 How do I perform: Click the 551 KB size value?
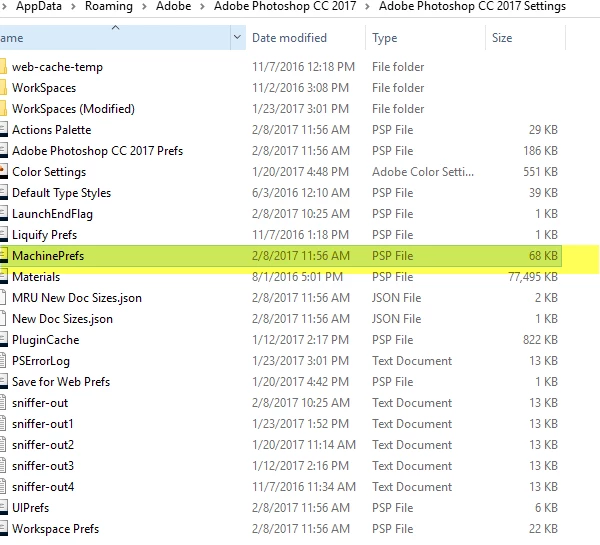(x=540, y=171)
